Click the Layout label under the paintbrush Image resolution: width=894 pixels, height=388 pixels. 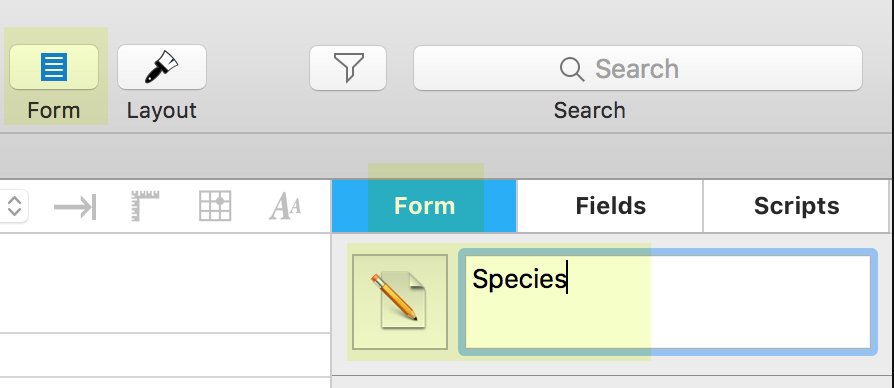pos(161,110)
